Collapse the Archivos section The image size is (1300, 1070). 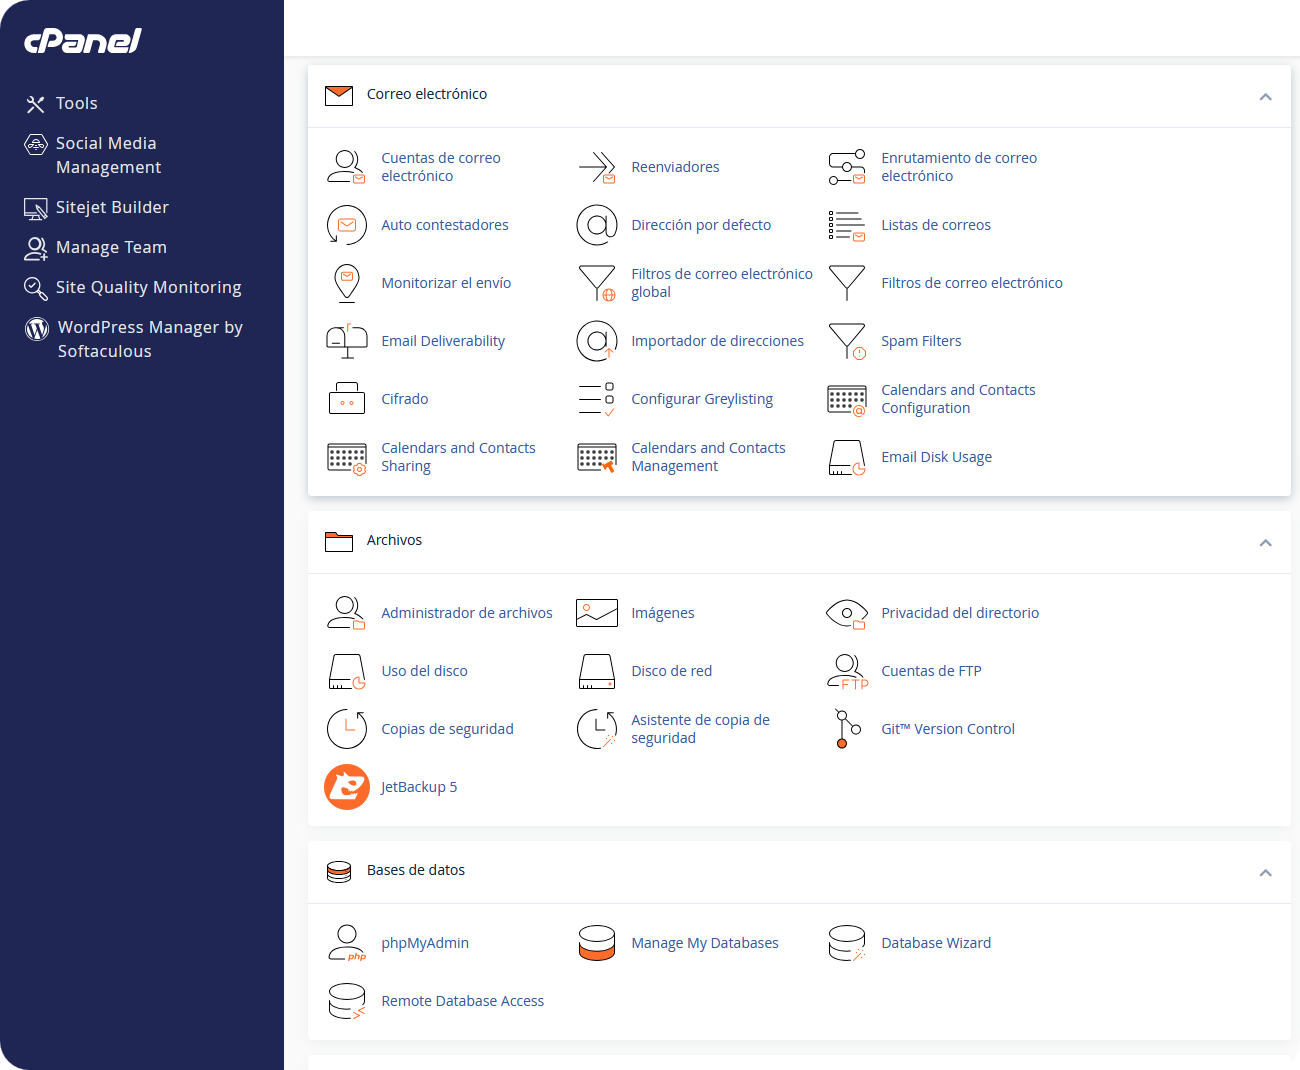(x=1265, y=543)
